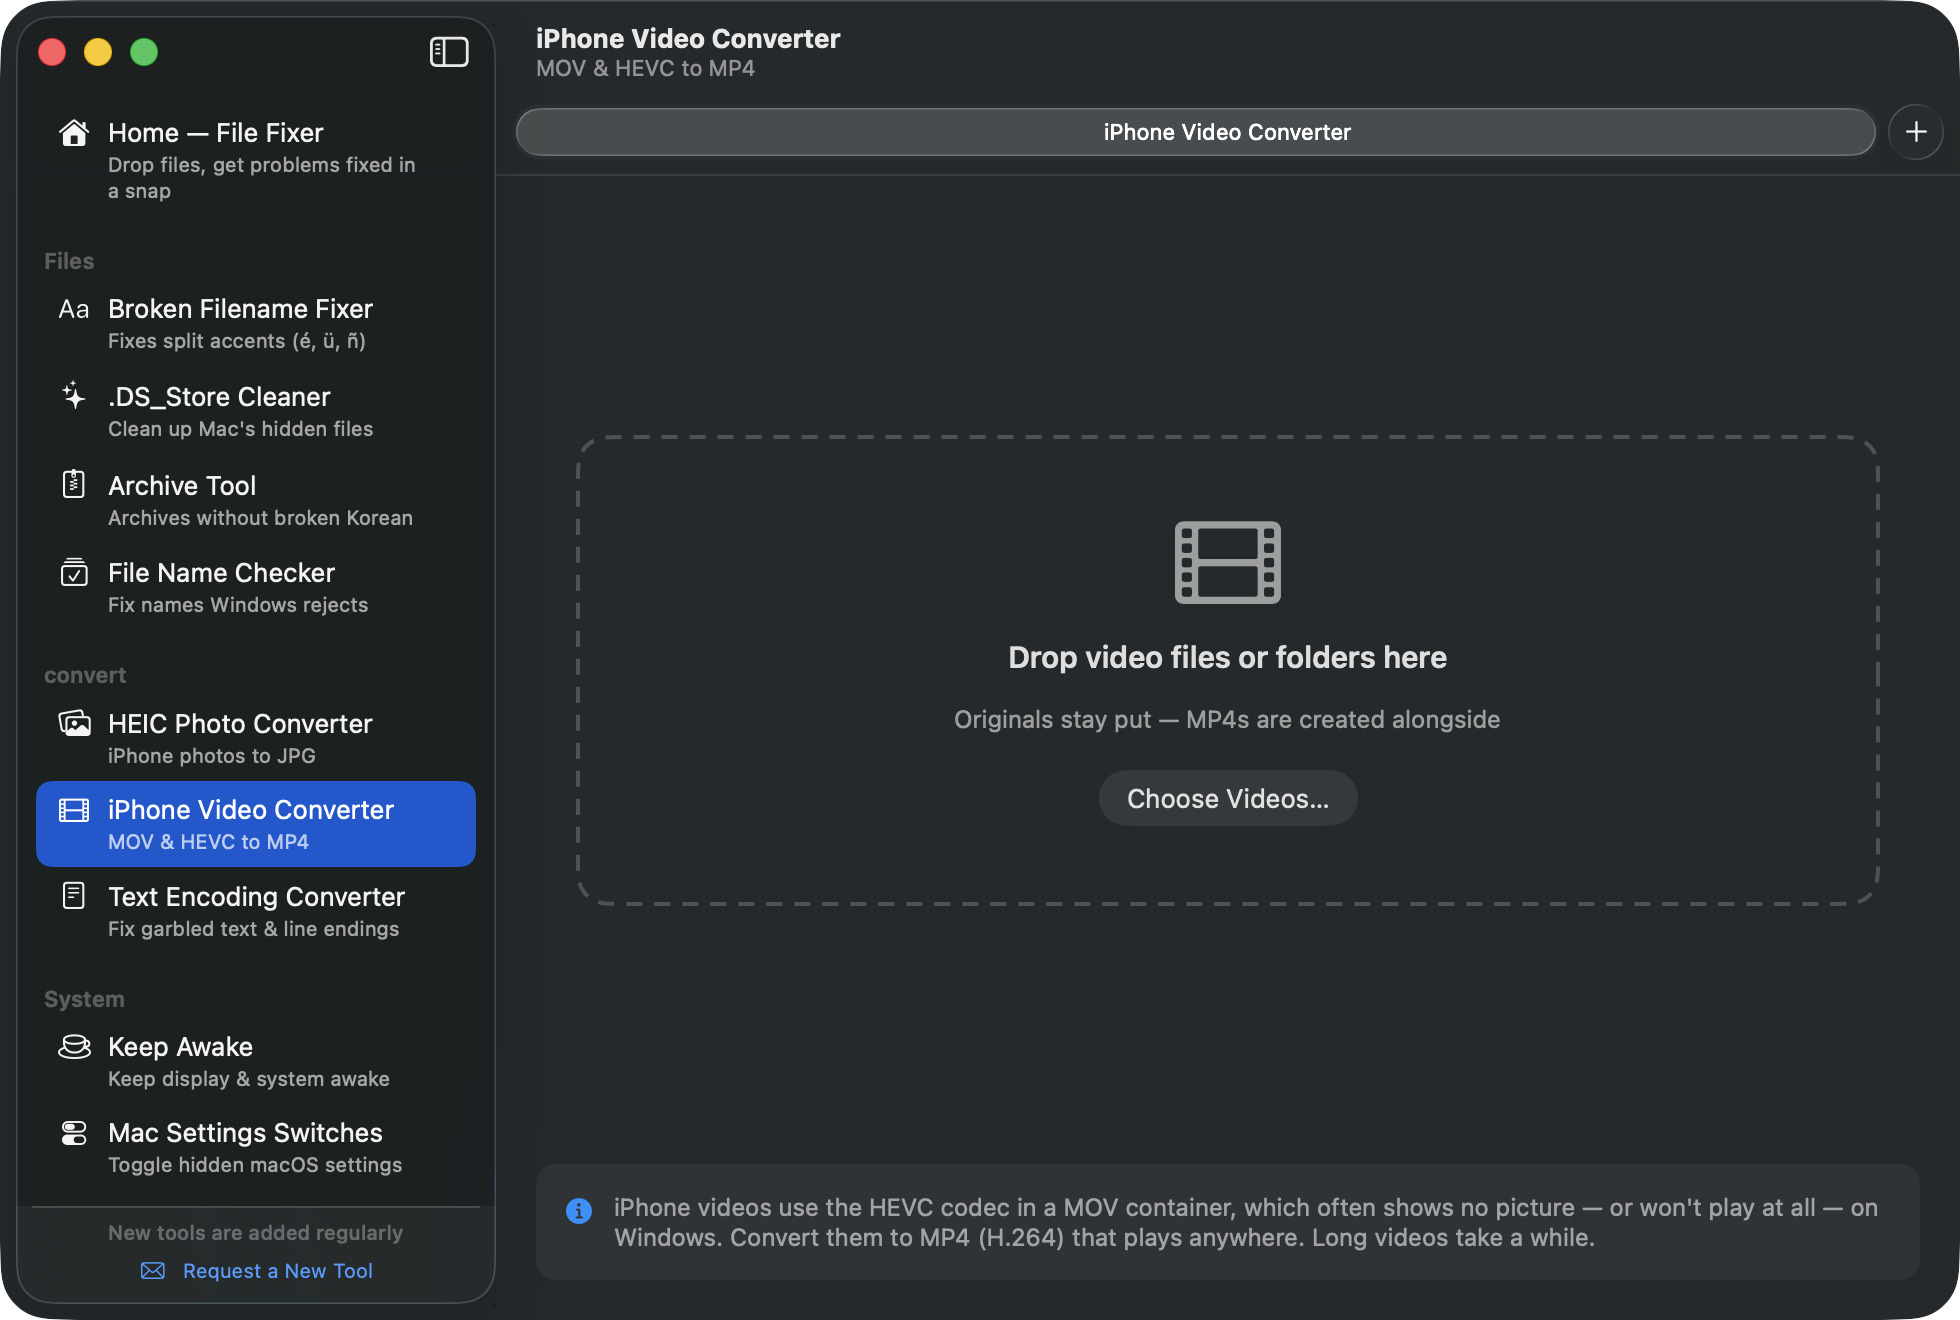Click the Choose Videos... button
Screen dimensions: 1960x1320
click(x=1228, y=798)
